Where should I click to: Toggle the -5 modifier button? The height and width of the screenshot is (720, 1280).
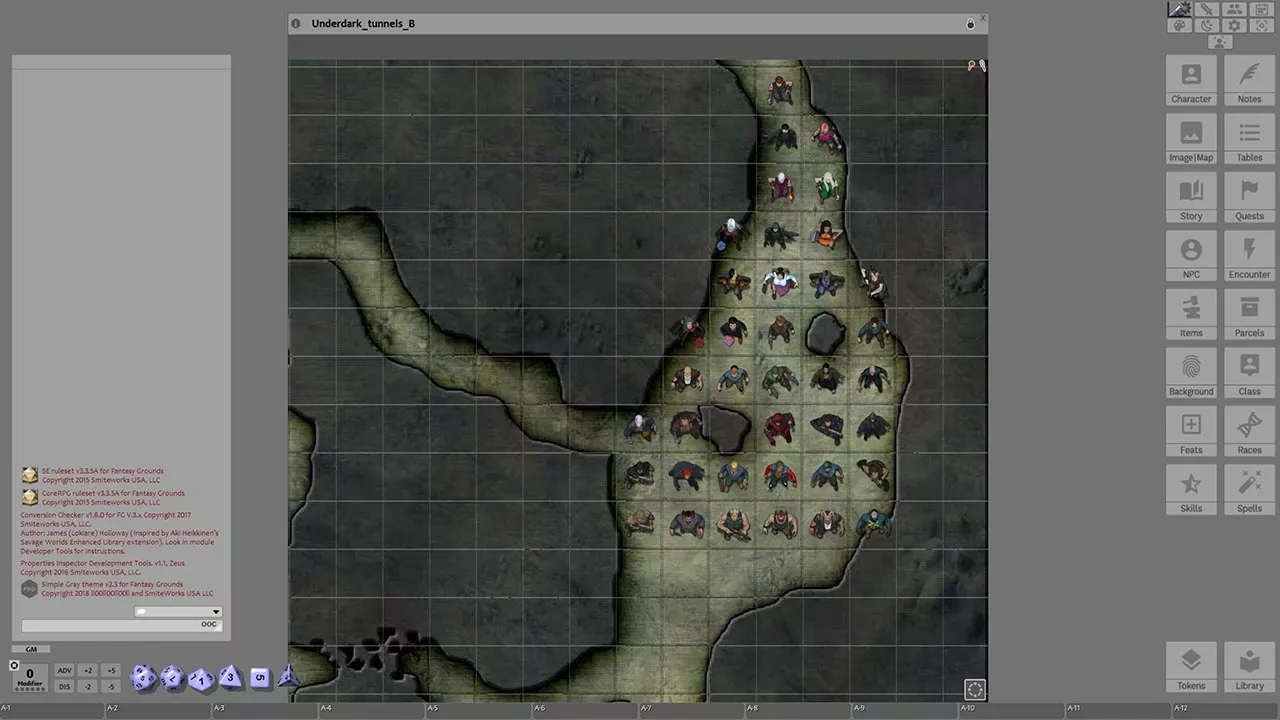[110, 686]
